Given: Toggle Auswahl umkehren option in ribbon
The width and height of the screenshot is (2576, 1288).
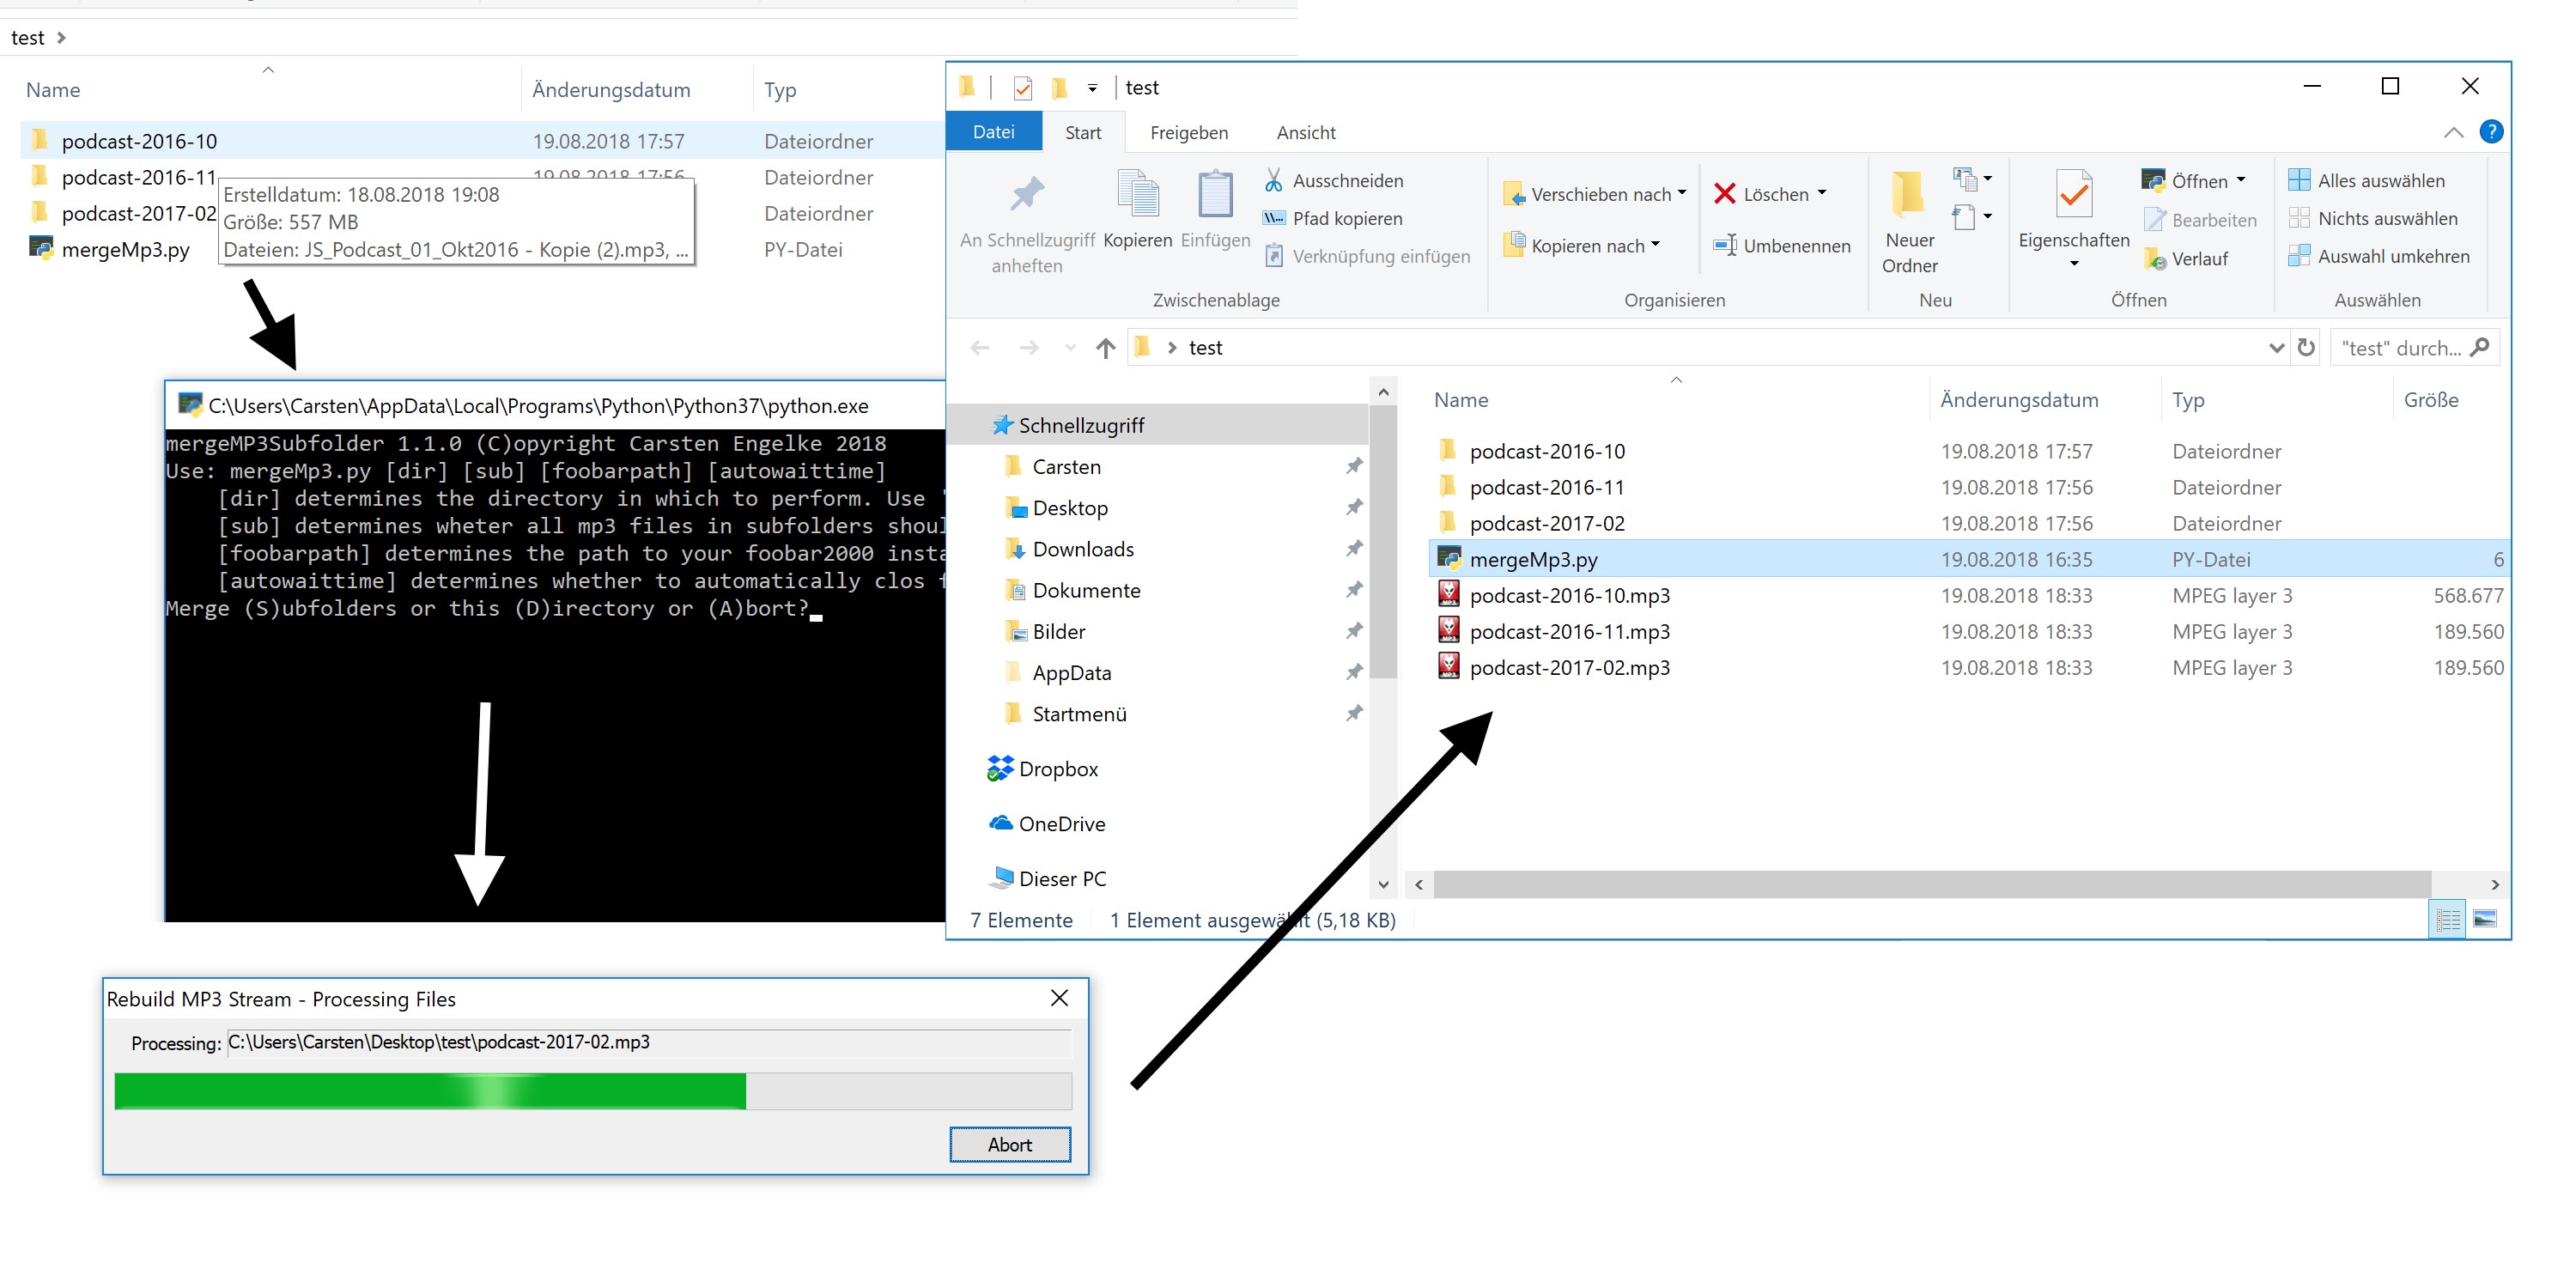Looking at the screenshot, I should (2384, 253).
